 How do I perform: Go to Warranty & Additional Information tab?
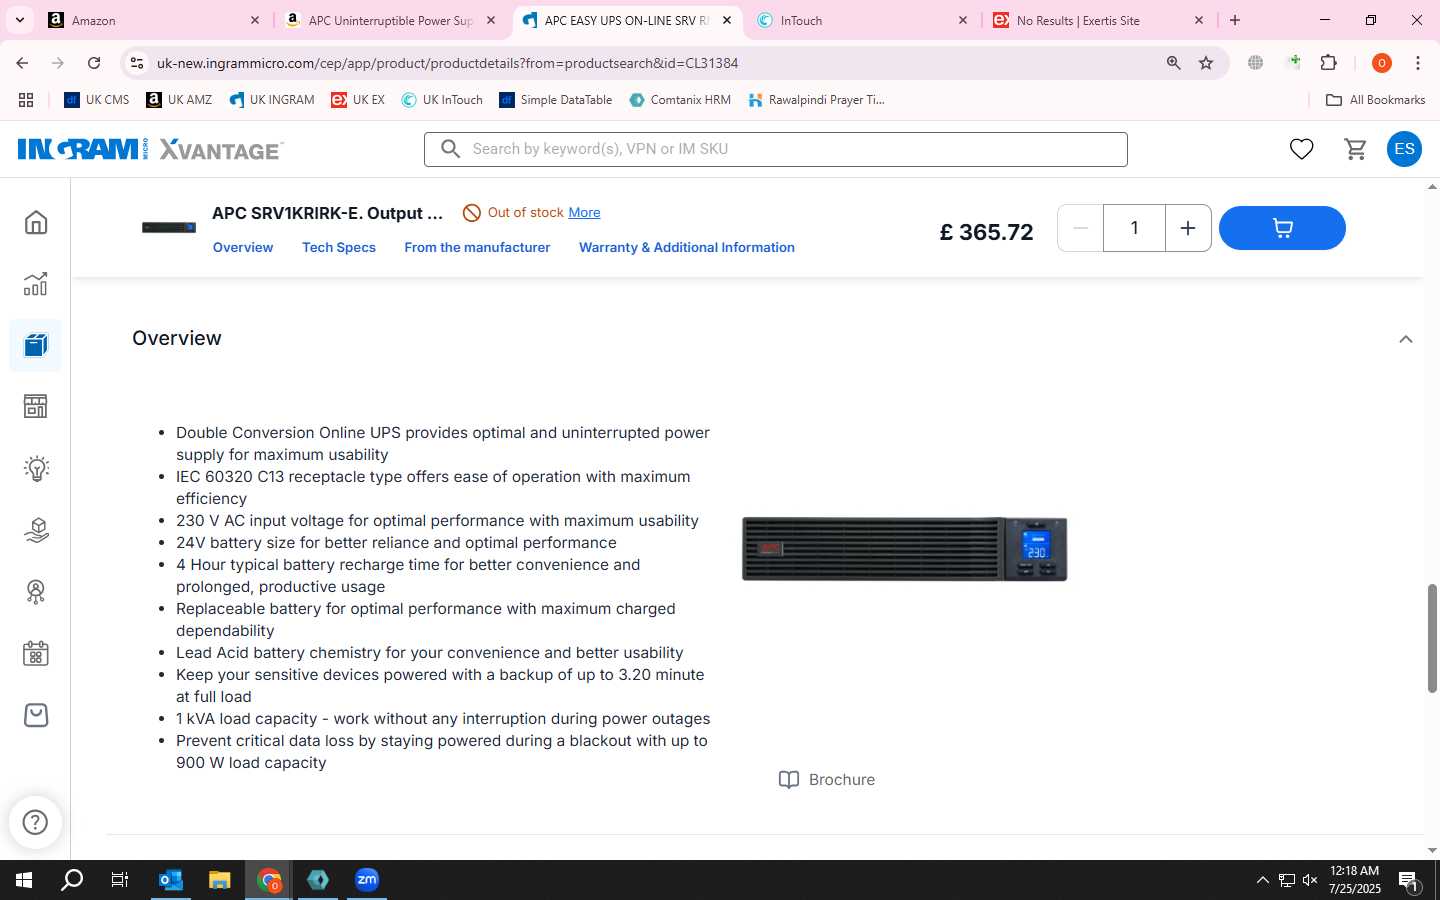click(x=687, y=247)
